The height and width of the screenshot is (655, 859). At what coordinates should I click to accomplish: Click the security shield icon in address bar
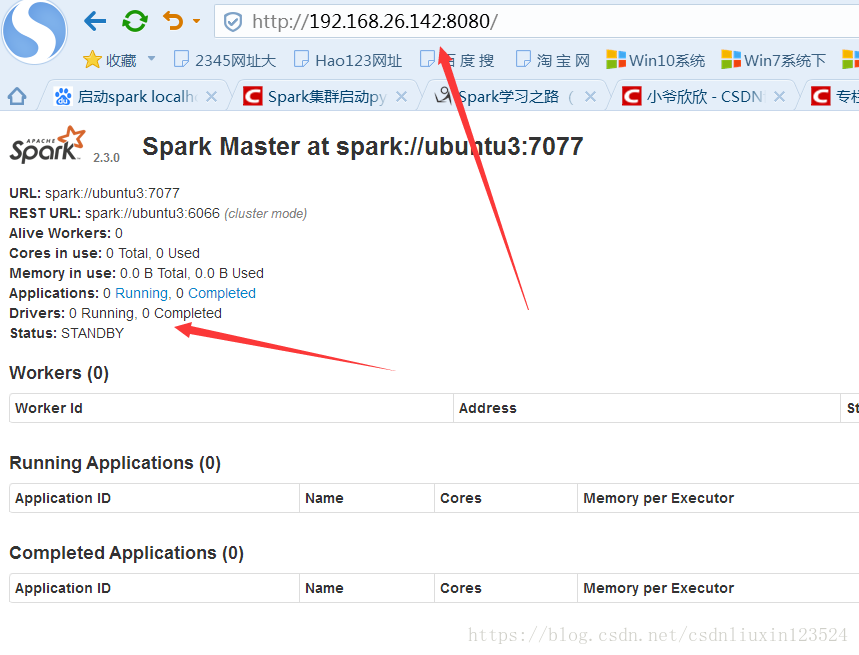click(233, 22)
